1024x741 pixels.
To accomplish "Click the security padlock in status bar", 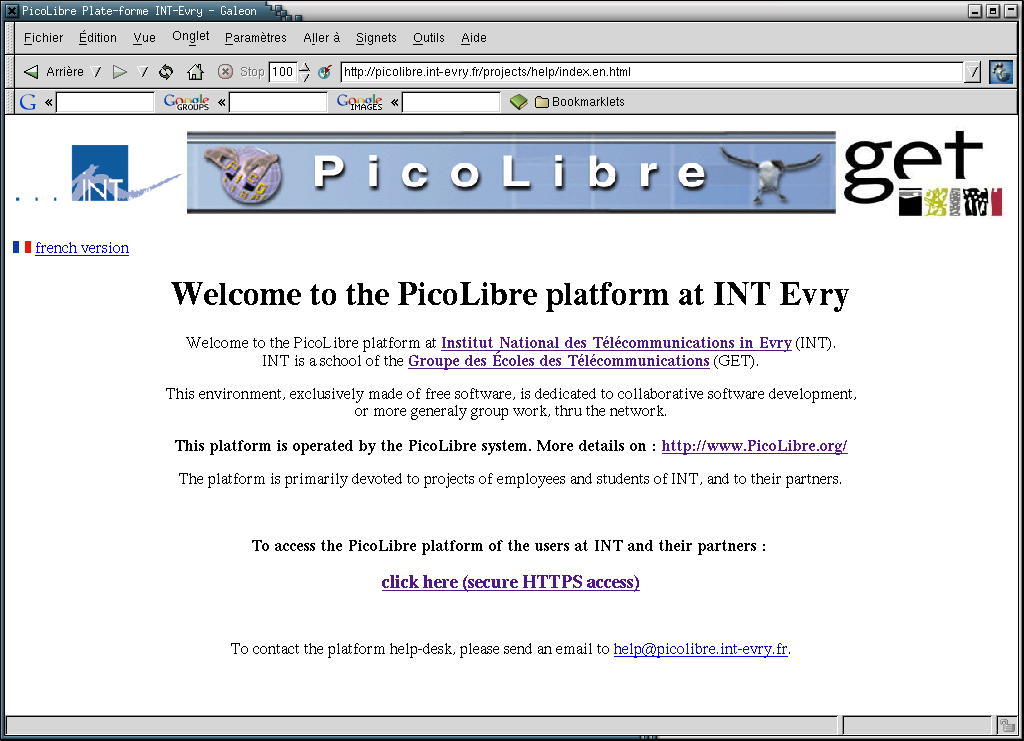I will [1006, 725].
